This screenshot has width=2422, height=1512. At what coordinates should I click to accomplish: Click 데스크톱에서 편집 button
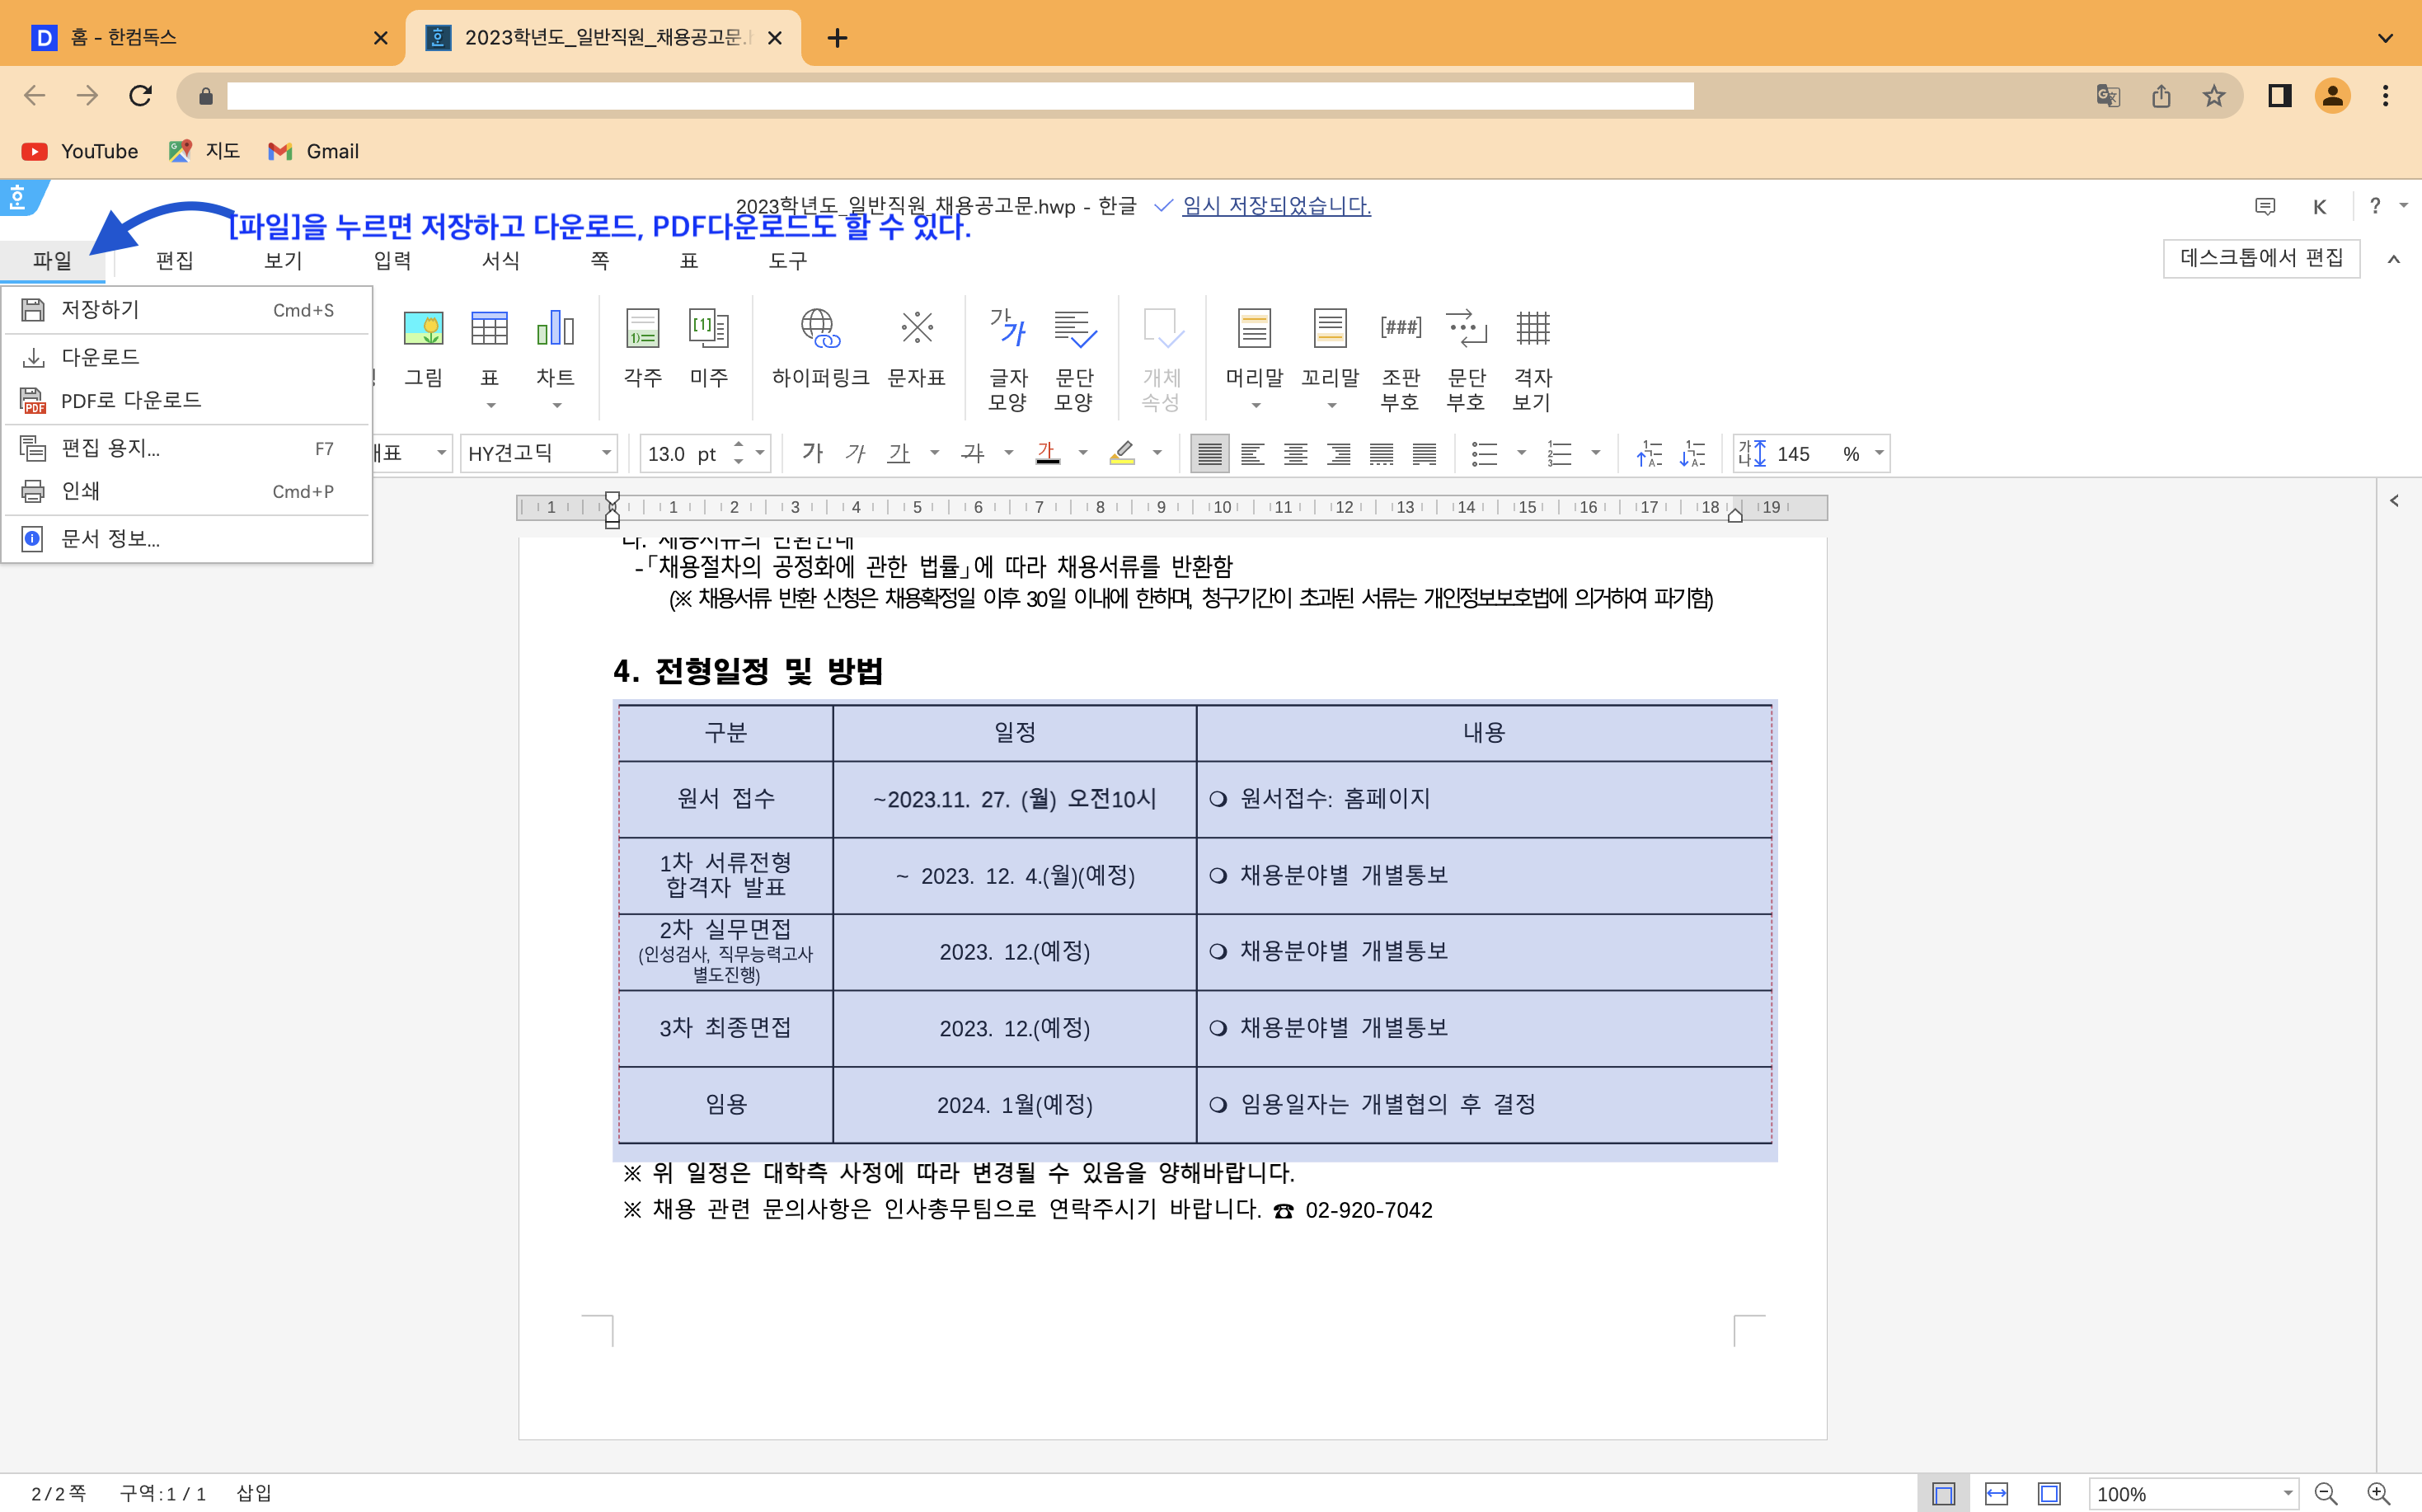tap(2261, 258)
